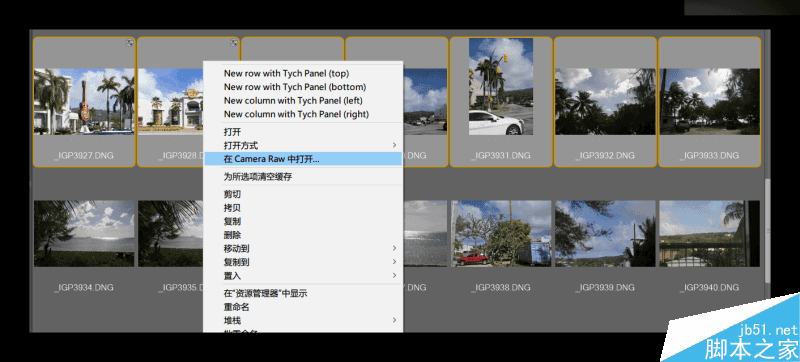Viewport: 800px width, 362px height.
Task: Select 剪切 from context menu
Action: click(x=303, y=194)
